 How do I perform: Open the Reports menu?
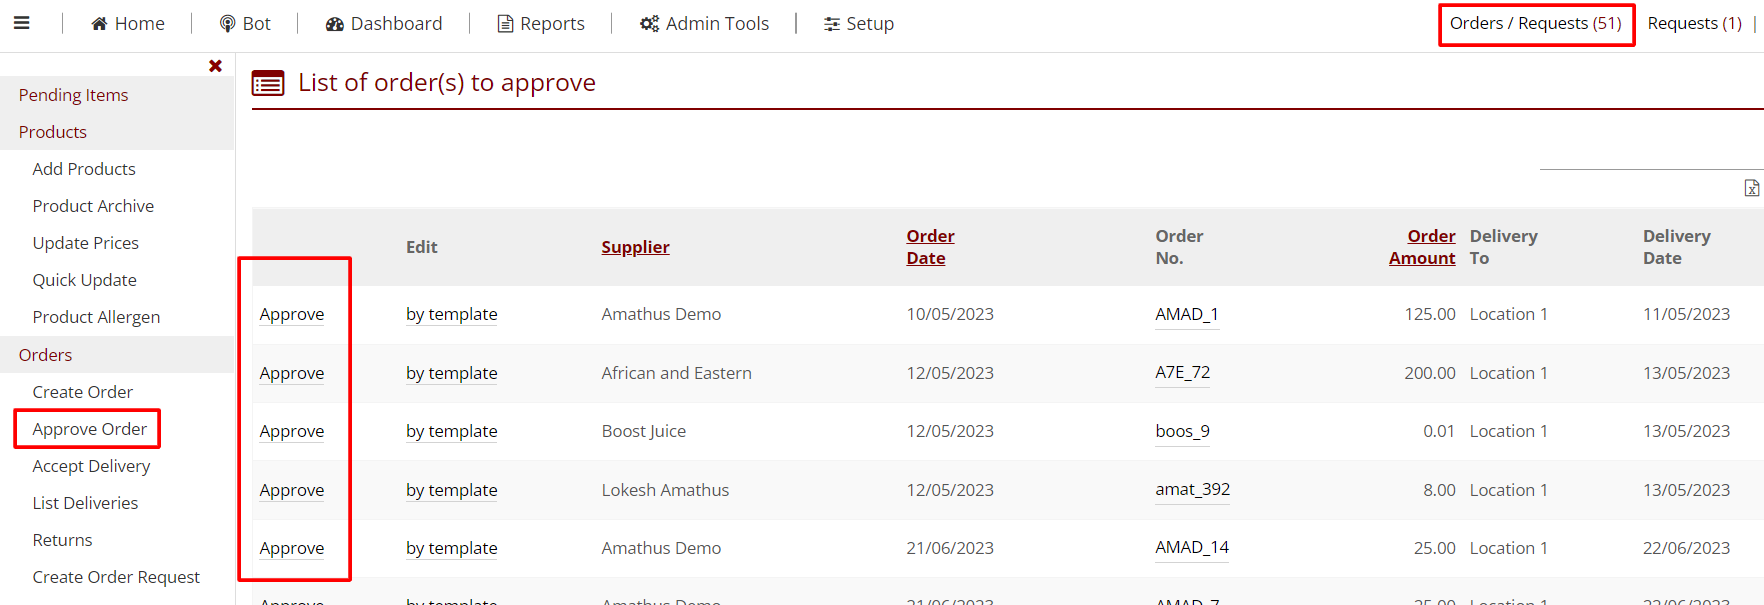click(541, 23)
